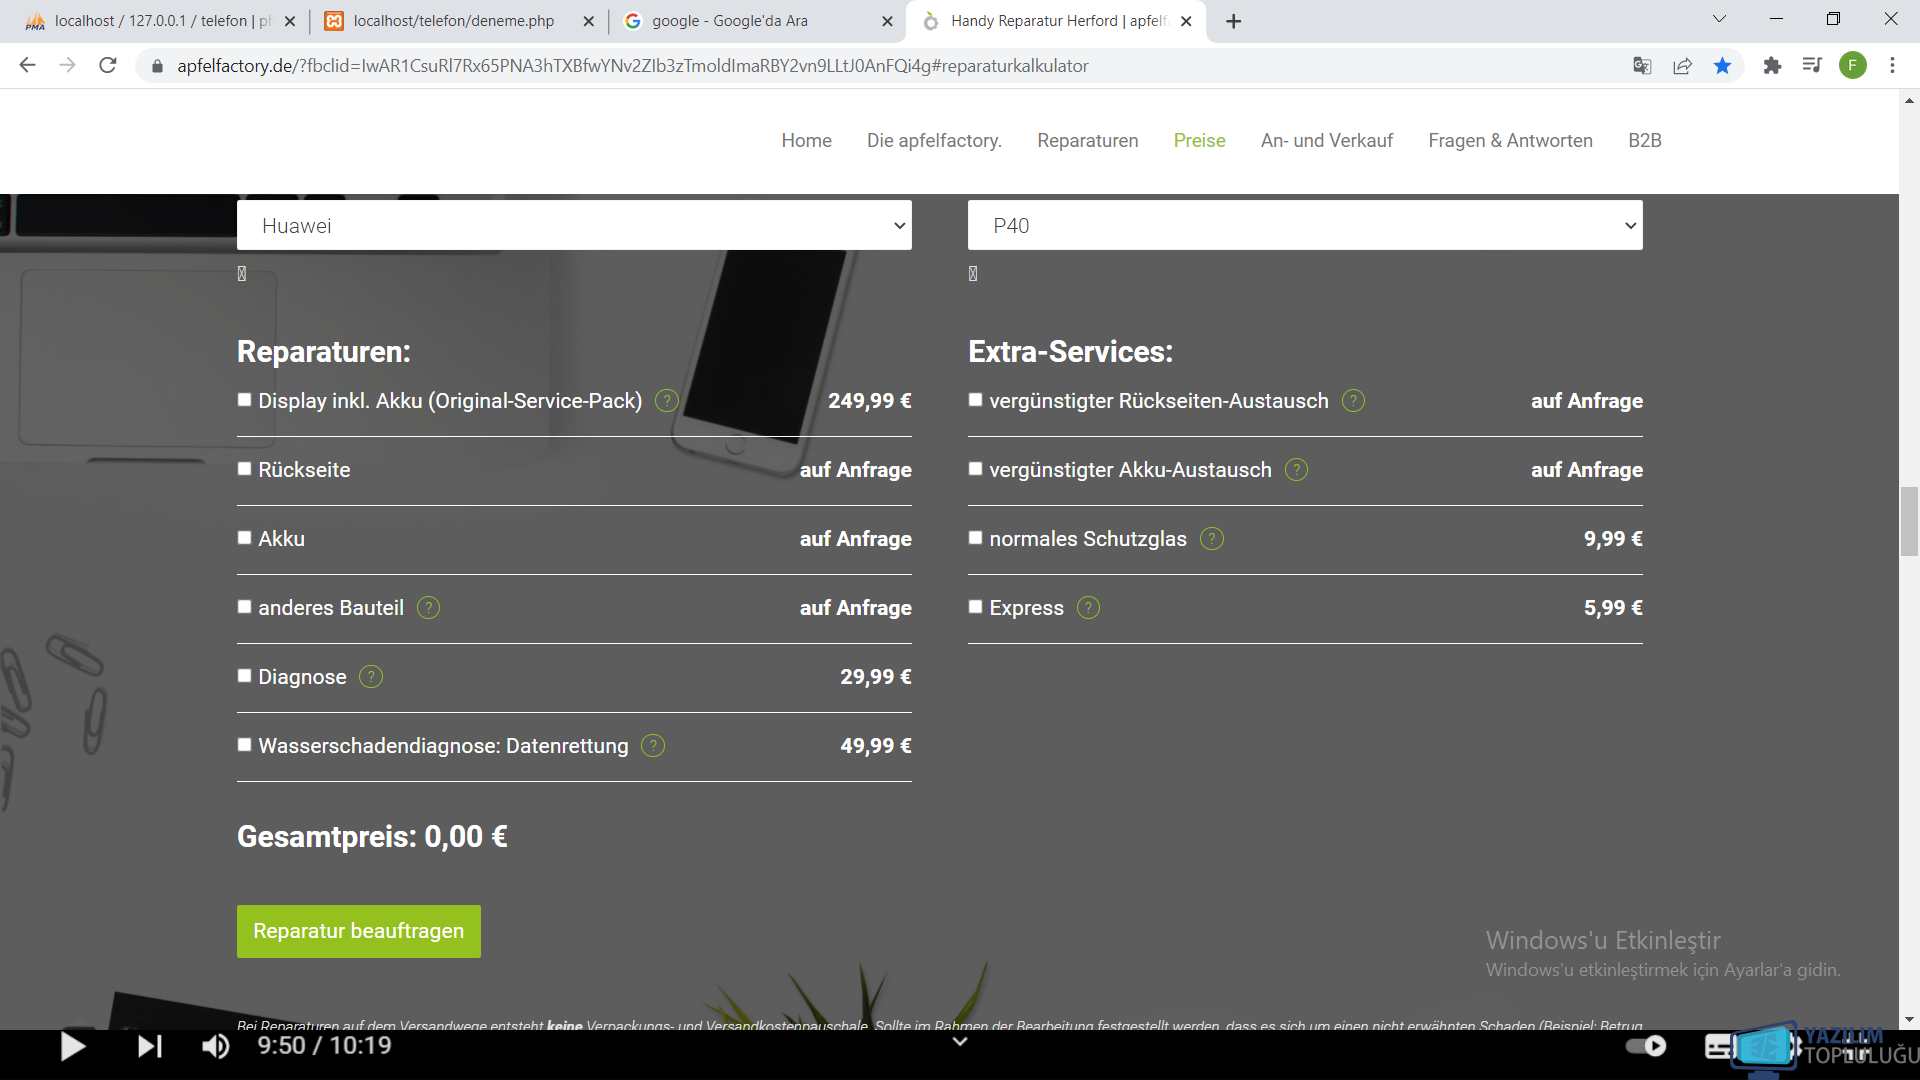1920x1080 pixels.
Task: Check vergünstigter Rückseiten-Austausch checkbox
Action: click(x=975, y=400)
